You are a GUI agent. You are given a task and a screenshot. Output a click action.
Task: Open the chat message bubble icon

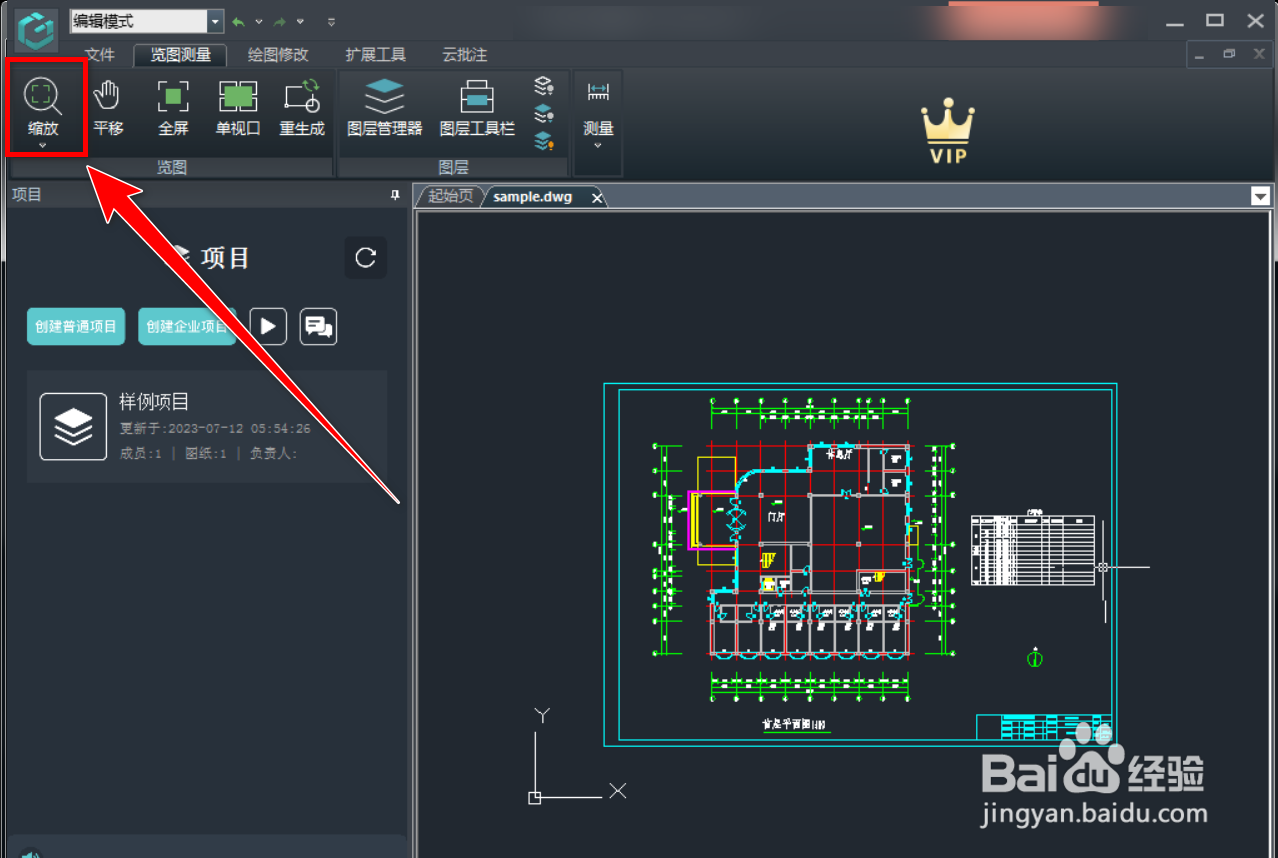(318, 326)
